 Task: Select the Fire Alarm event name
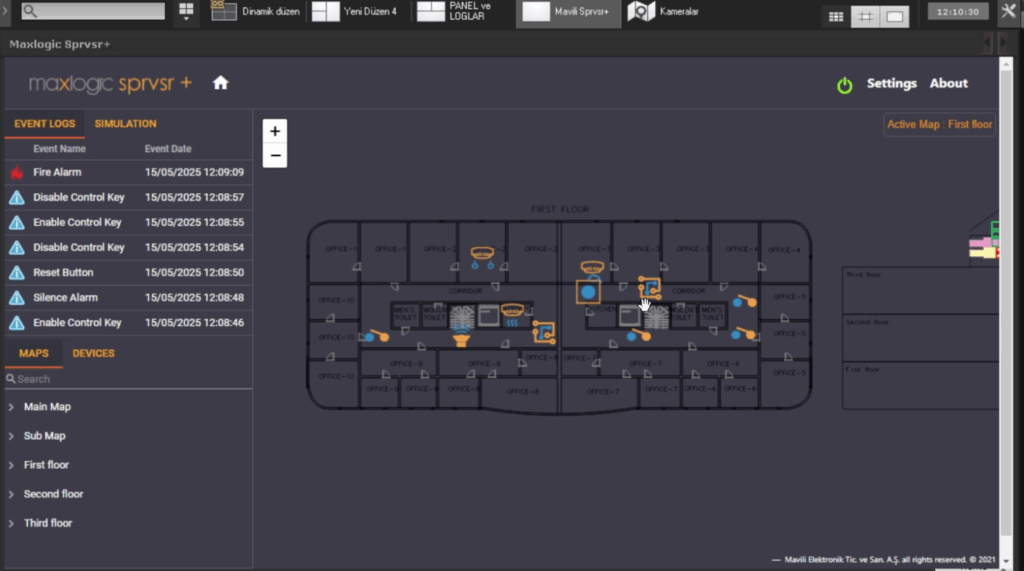pyautogui.click(x=57, y=172)
